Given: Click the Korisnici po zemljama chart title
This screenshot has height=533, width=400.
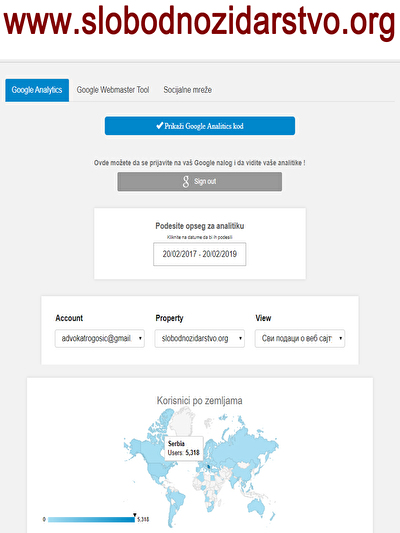Looking at the screenshot, I should tap(199, 400).
